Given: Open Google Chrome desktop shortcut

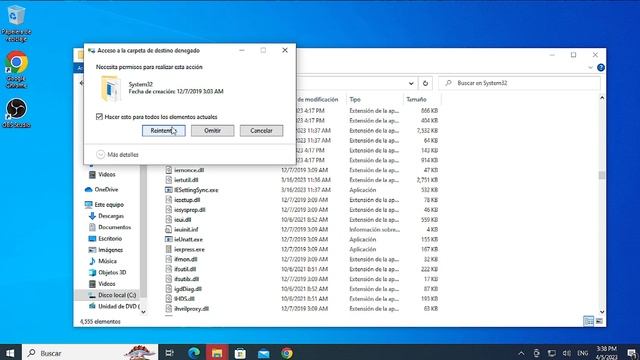Looking at the screenshot, I should (16, 69).
